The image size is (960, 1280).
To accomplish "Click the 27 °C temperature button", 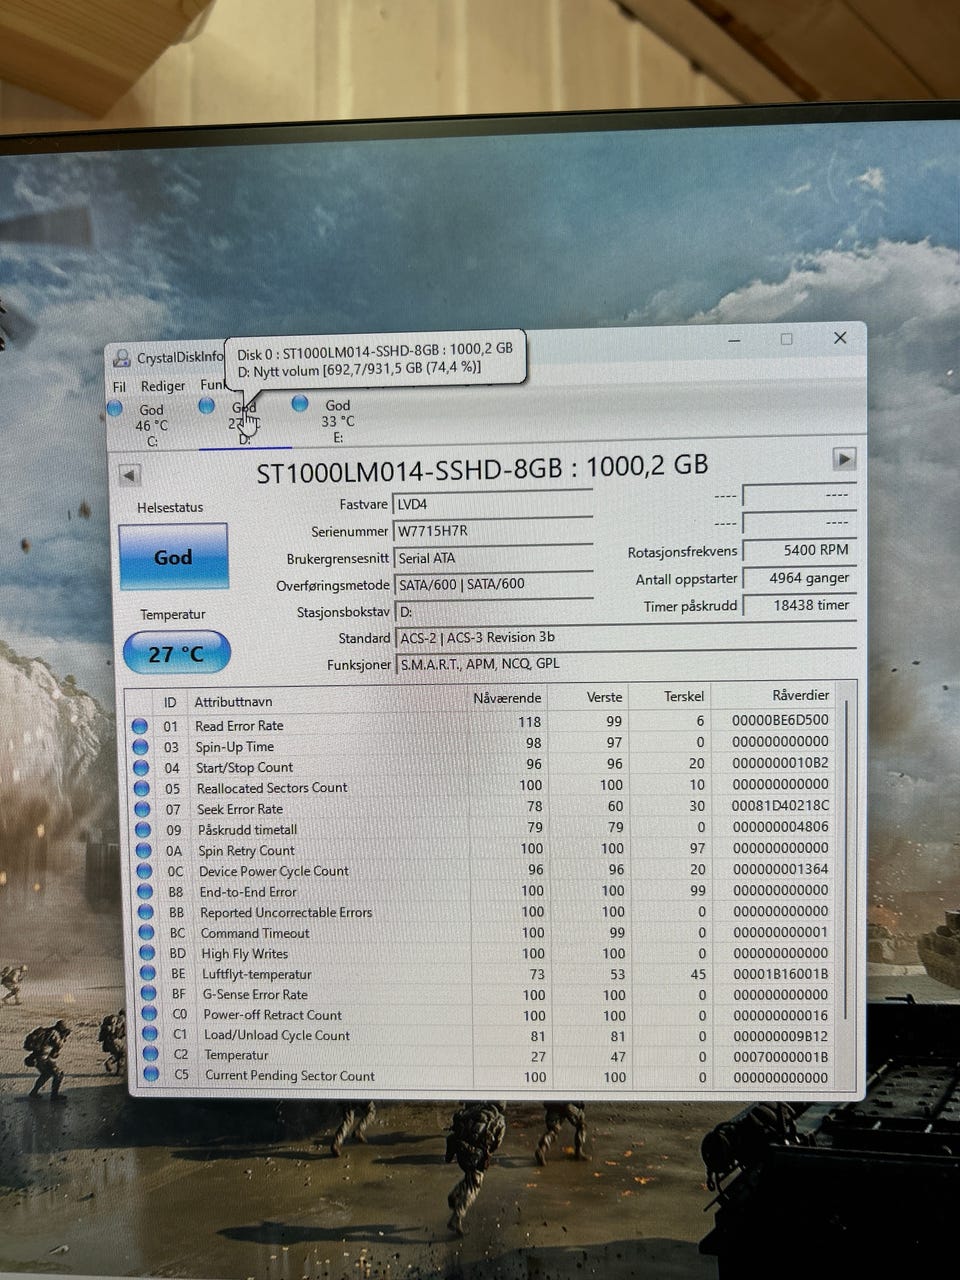I will (177, 653).
